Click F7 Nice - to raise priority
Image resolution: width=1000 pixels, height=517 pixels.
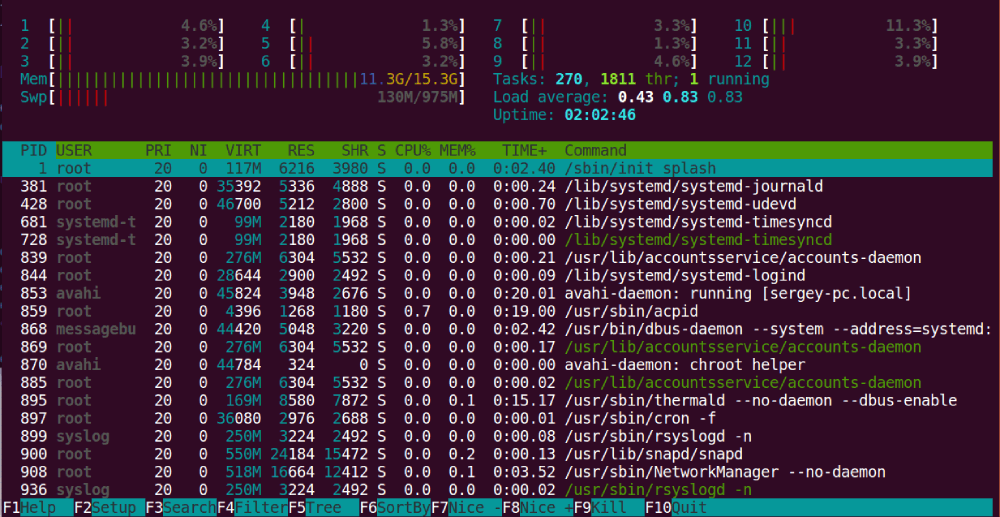(467, 508)
